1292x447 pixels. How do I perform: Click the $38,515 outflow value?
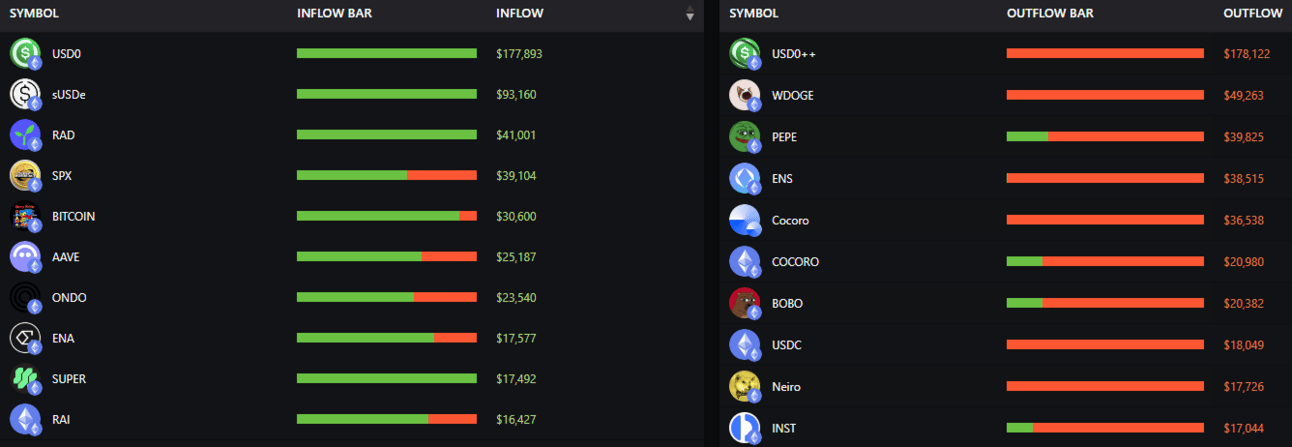point(1244,178)
